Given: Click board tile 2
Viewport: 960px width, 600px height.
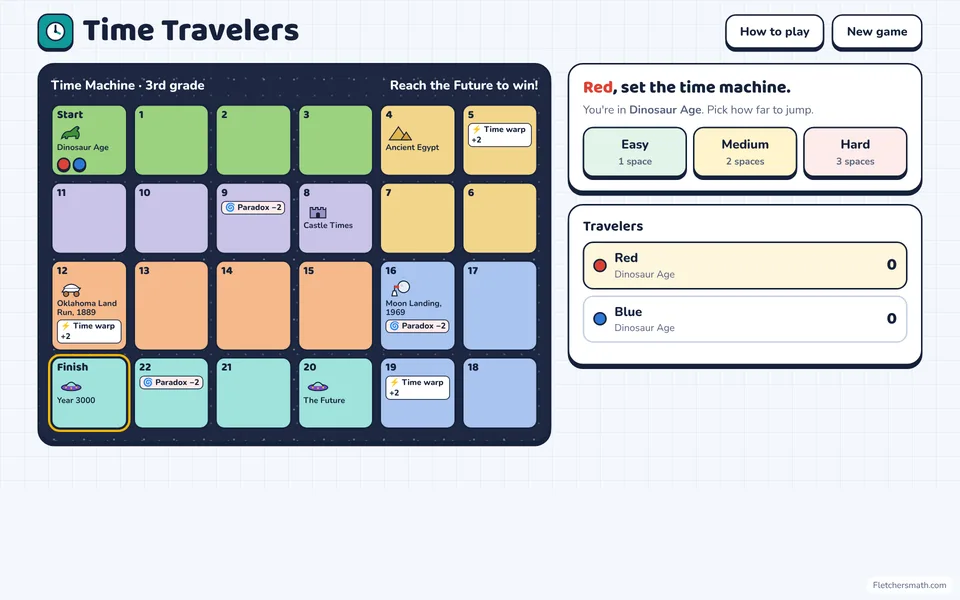Looking at the screenshot, I should tap(253, 140).
